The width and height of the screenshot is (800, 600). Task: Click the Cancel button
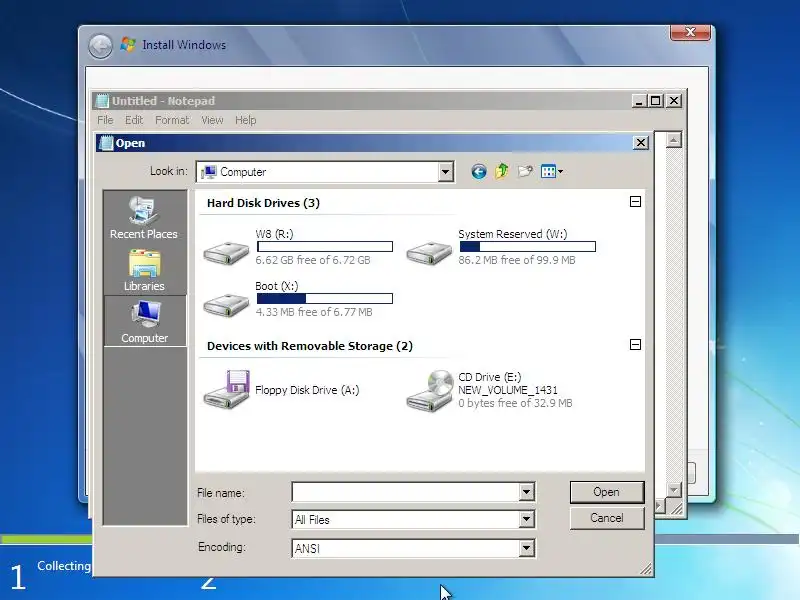[x=607, y=518]
